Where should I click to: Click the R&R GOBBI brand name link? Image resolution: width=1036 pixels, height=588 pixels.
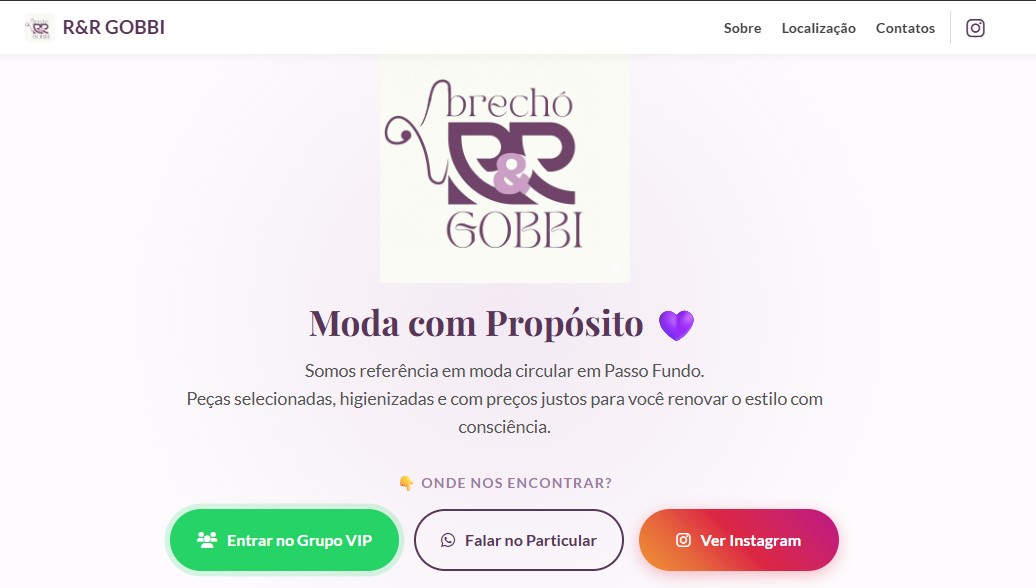tap(114, 27)
